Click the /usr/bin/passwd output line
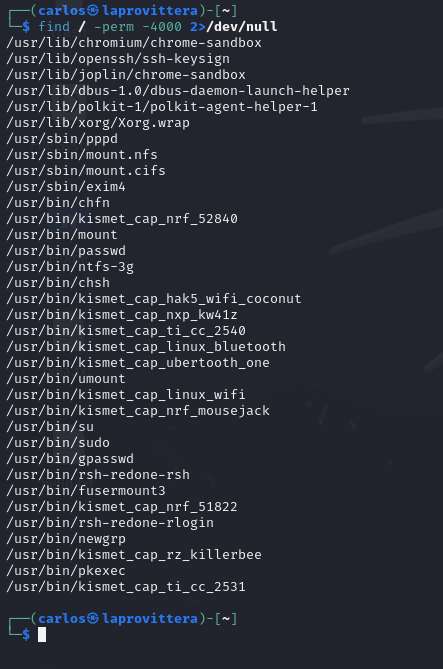This screenshot has width=443, height=669. click(66, 250)
